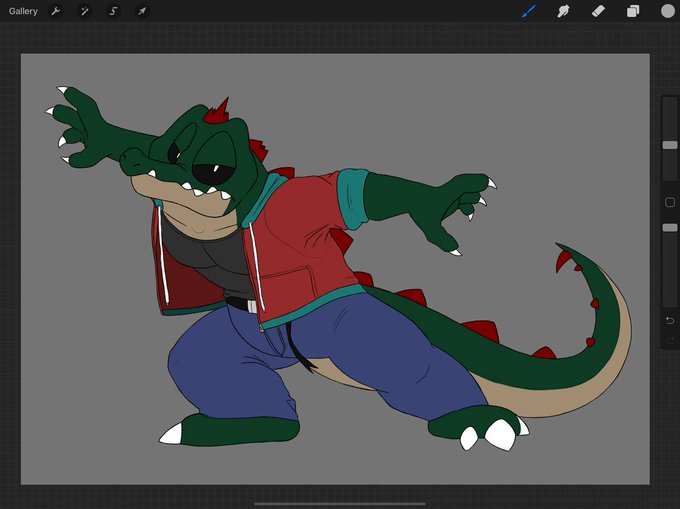680x509 pixels.
Task: Select the Brush tool
Action: tap(529, 11)
